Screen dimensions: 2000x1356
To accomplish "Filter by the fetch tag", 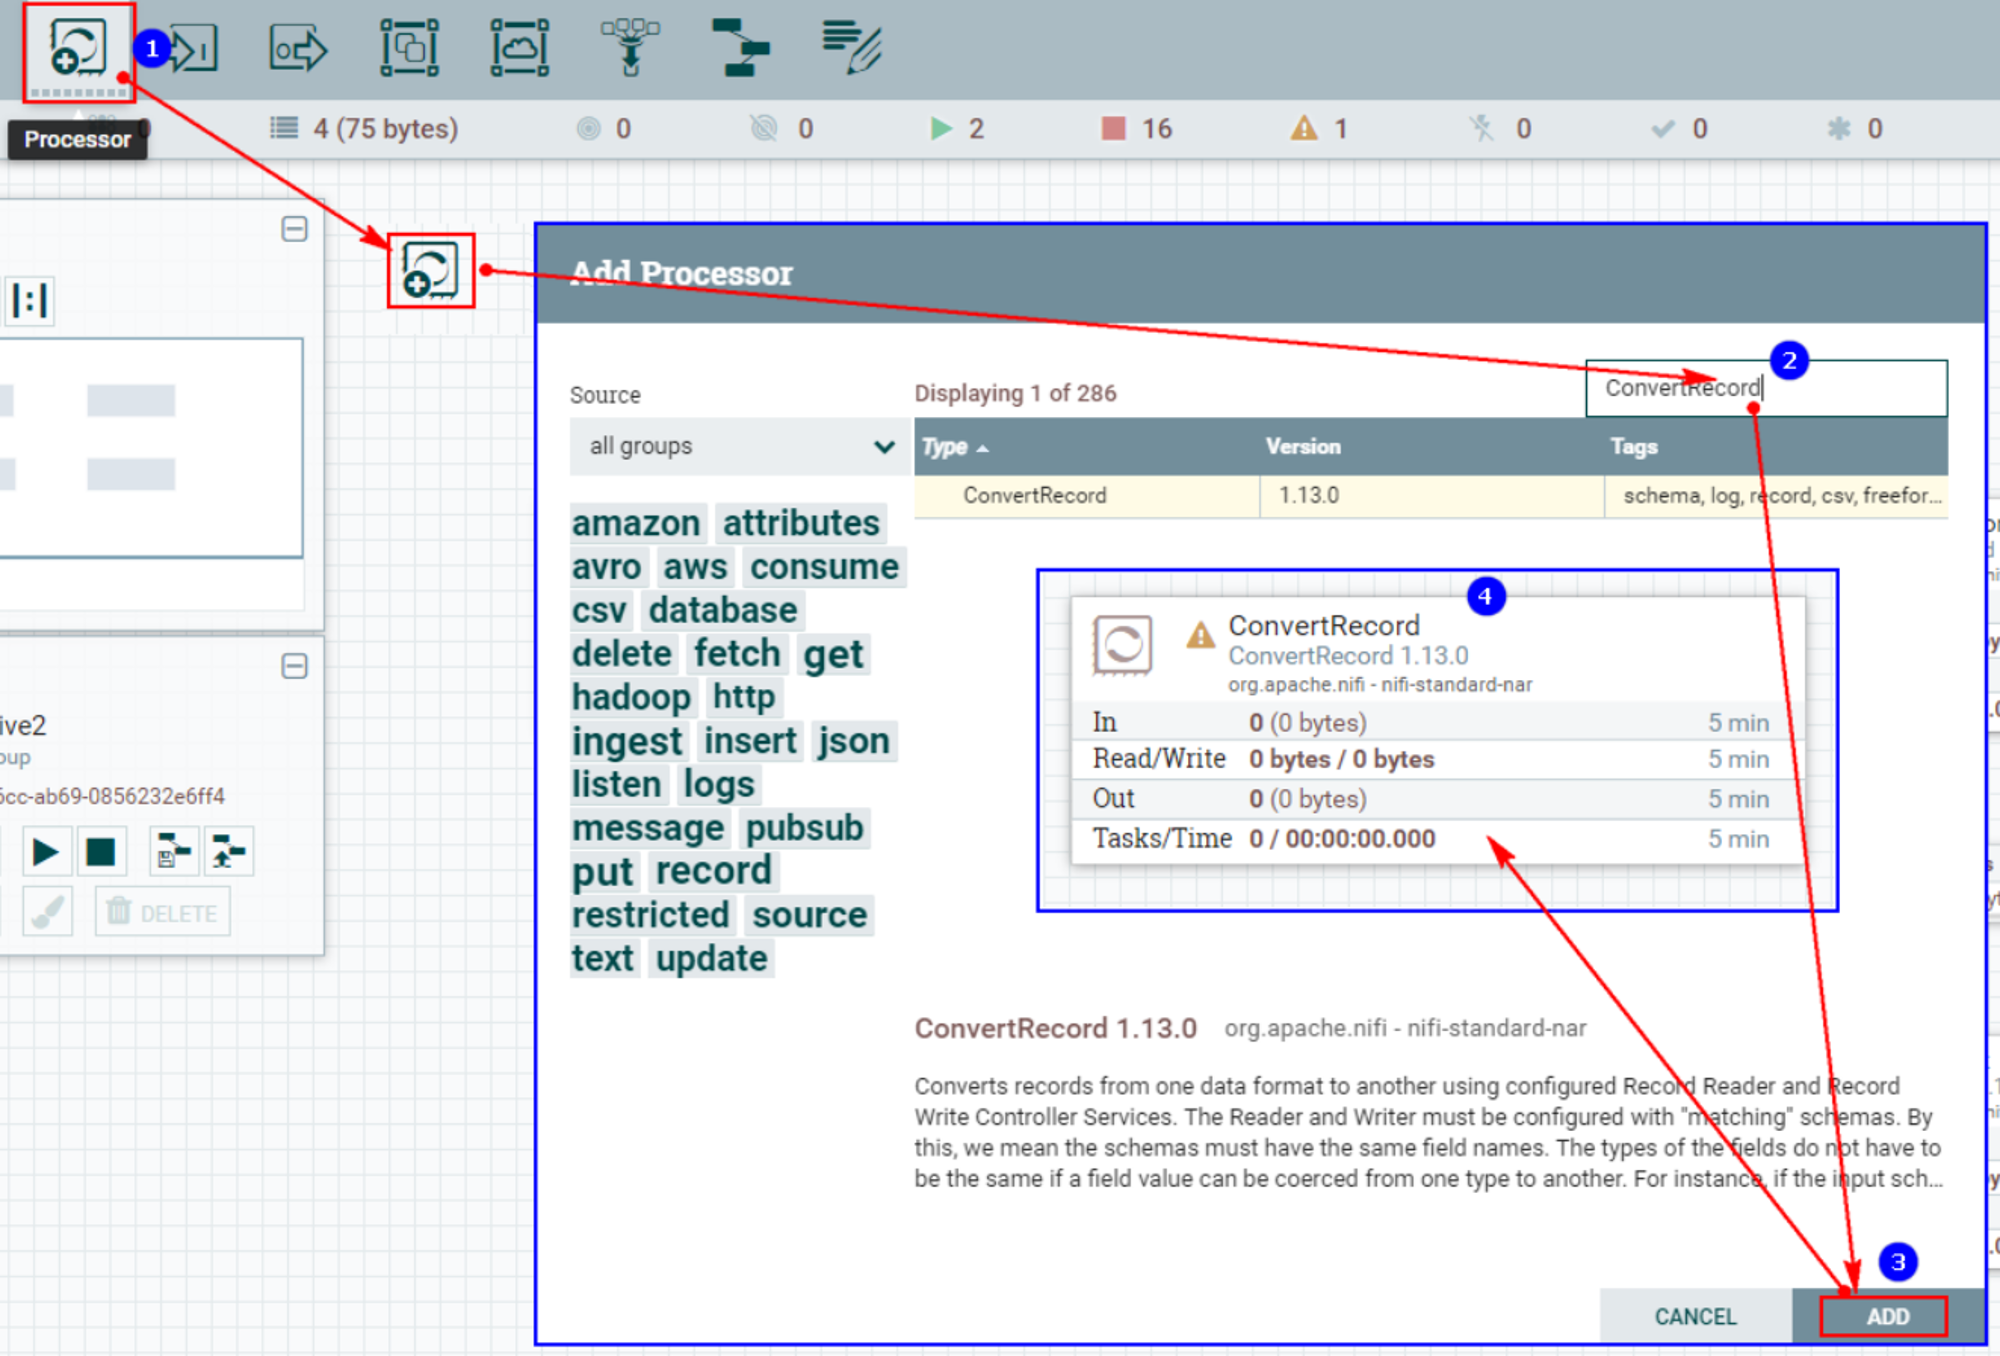I will (738, 654).
